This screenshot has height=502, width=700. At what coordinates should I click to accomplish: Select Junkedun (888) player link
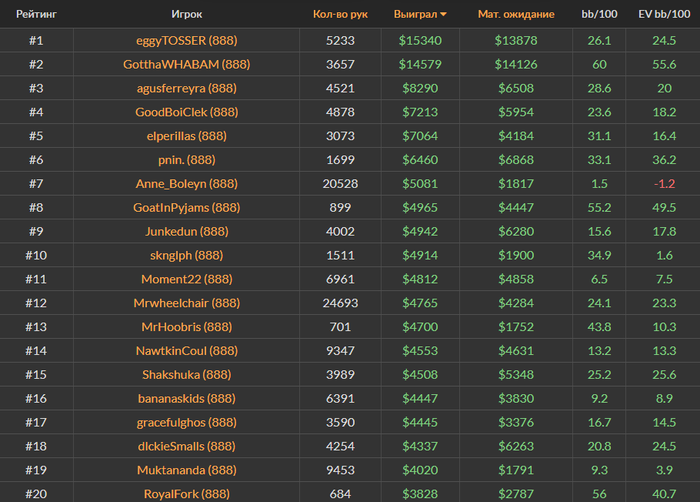(187, 231)
